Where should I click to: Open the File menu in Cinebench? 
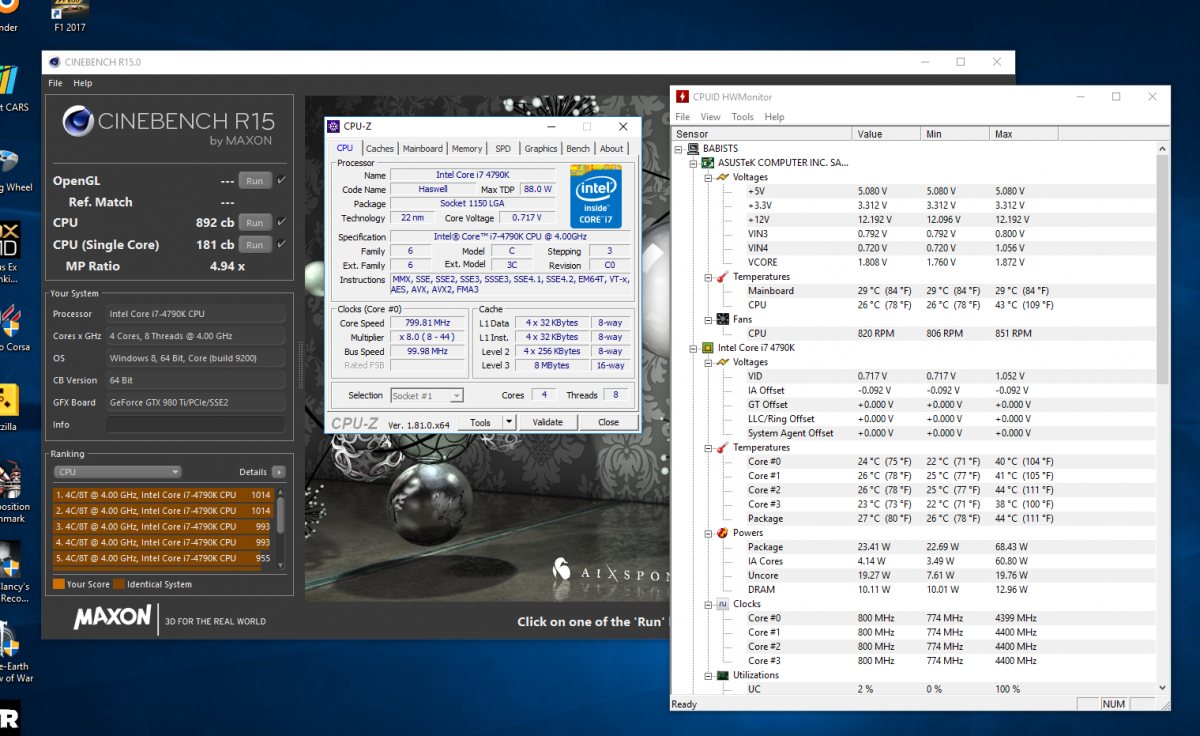point(55,83)
